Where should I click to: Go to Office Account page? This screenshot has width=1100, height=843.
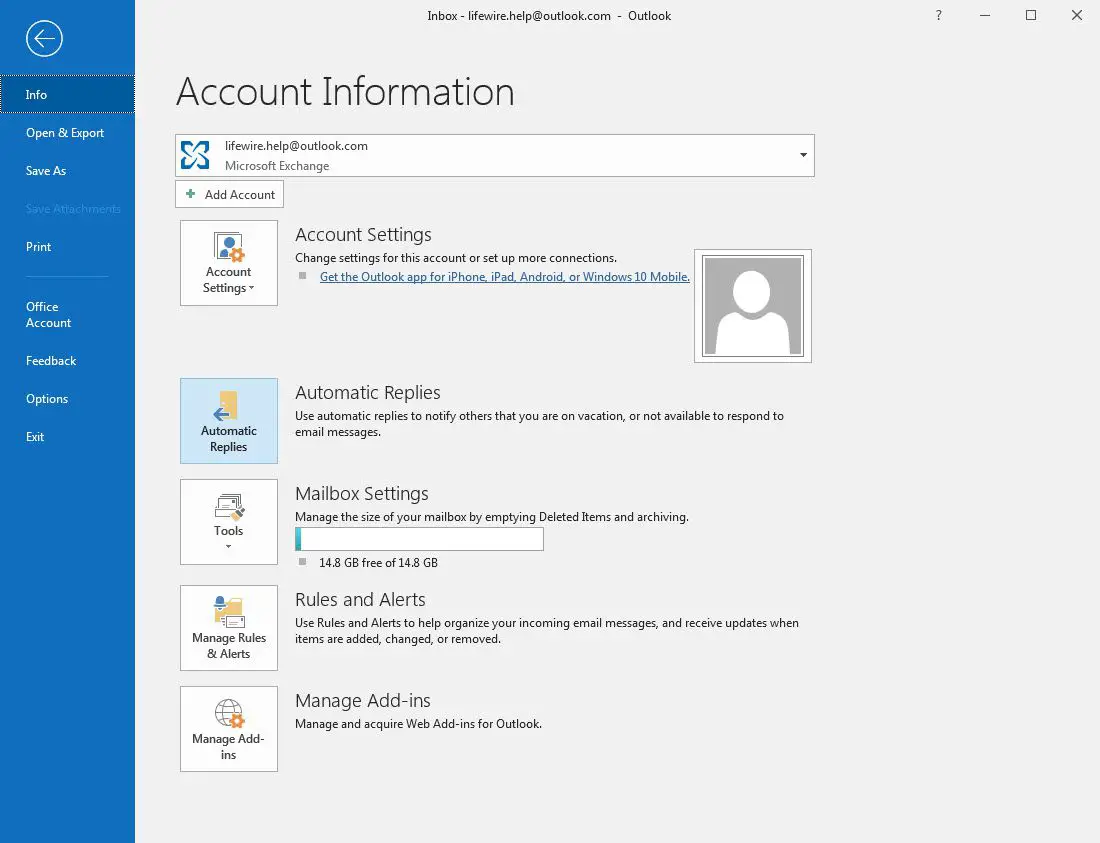pyautogui.click(x=48, y=315)
